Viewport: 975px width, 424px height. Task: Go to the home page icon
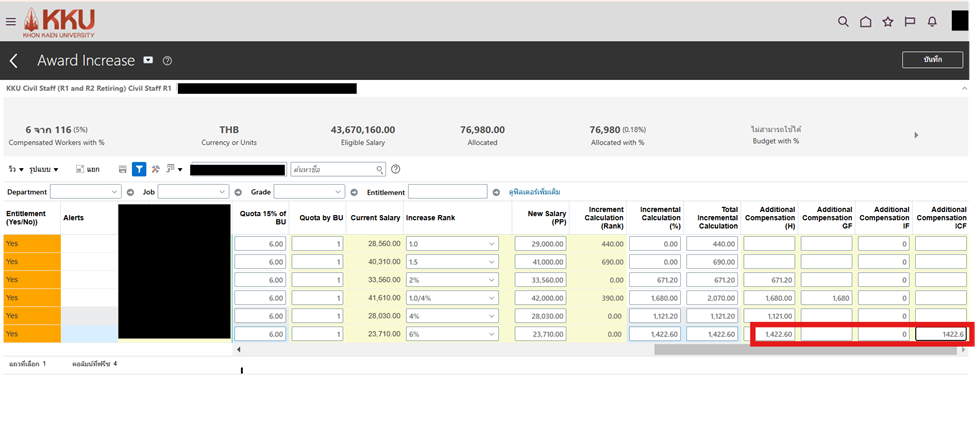[x=866, y=22]
